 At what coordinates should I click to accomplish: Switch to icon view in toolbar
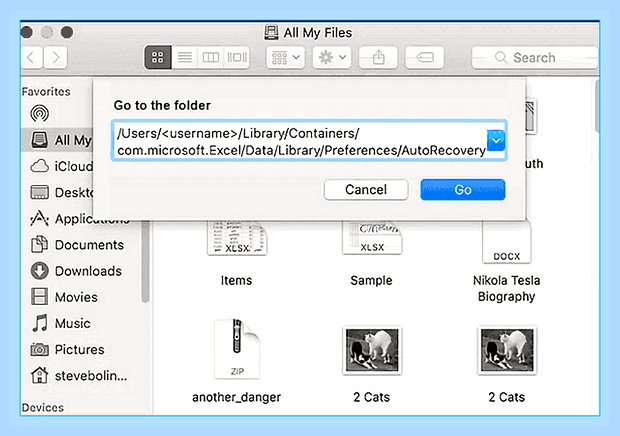tap(158, 58)
